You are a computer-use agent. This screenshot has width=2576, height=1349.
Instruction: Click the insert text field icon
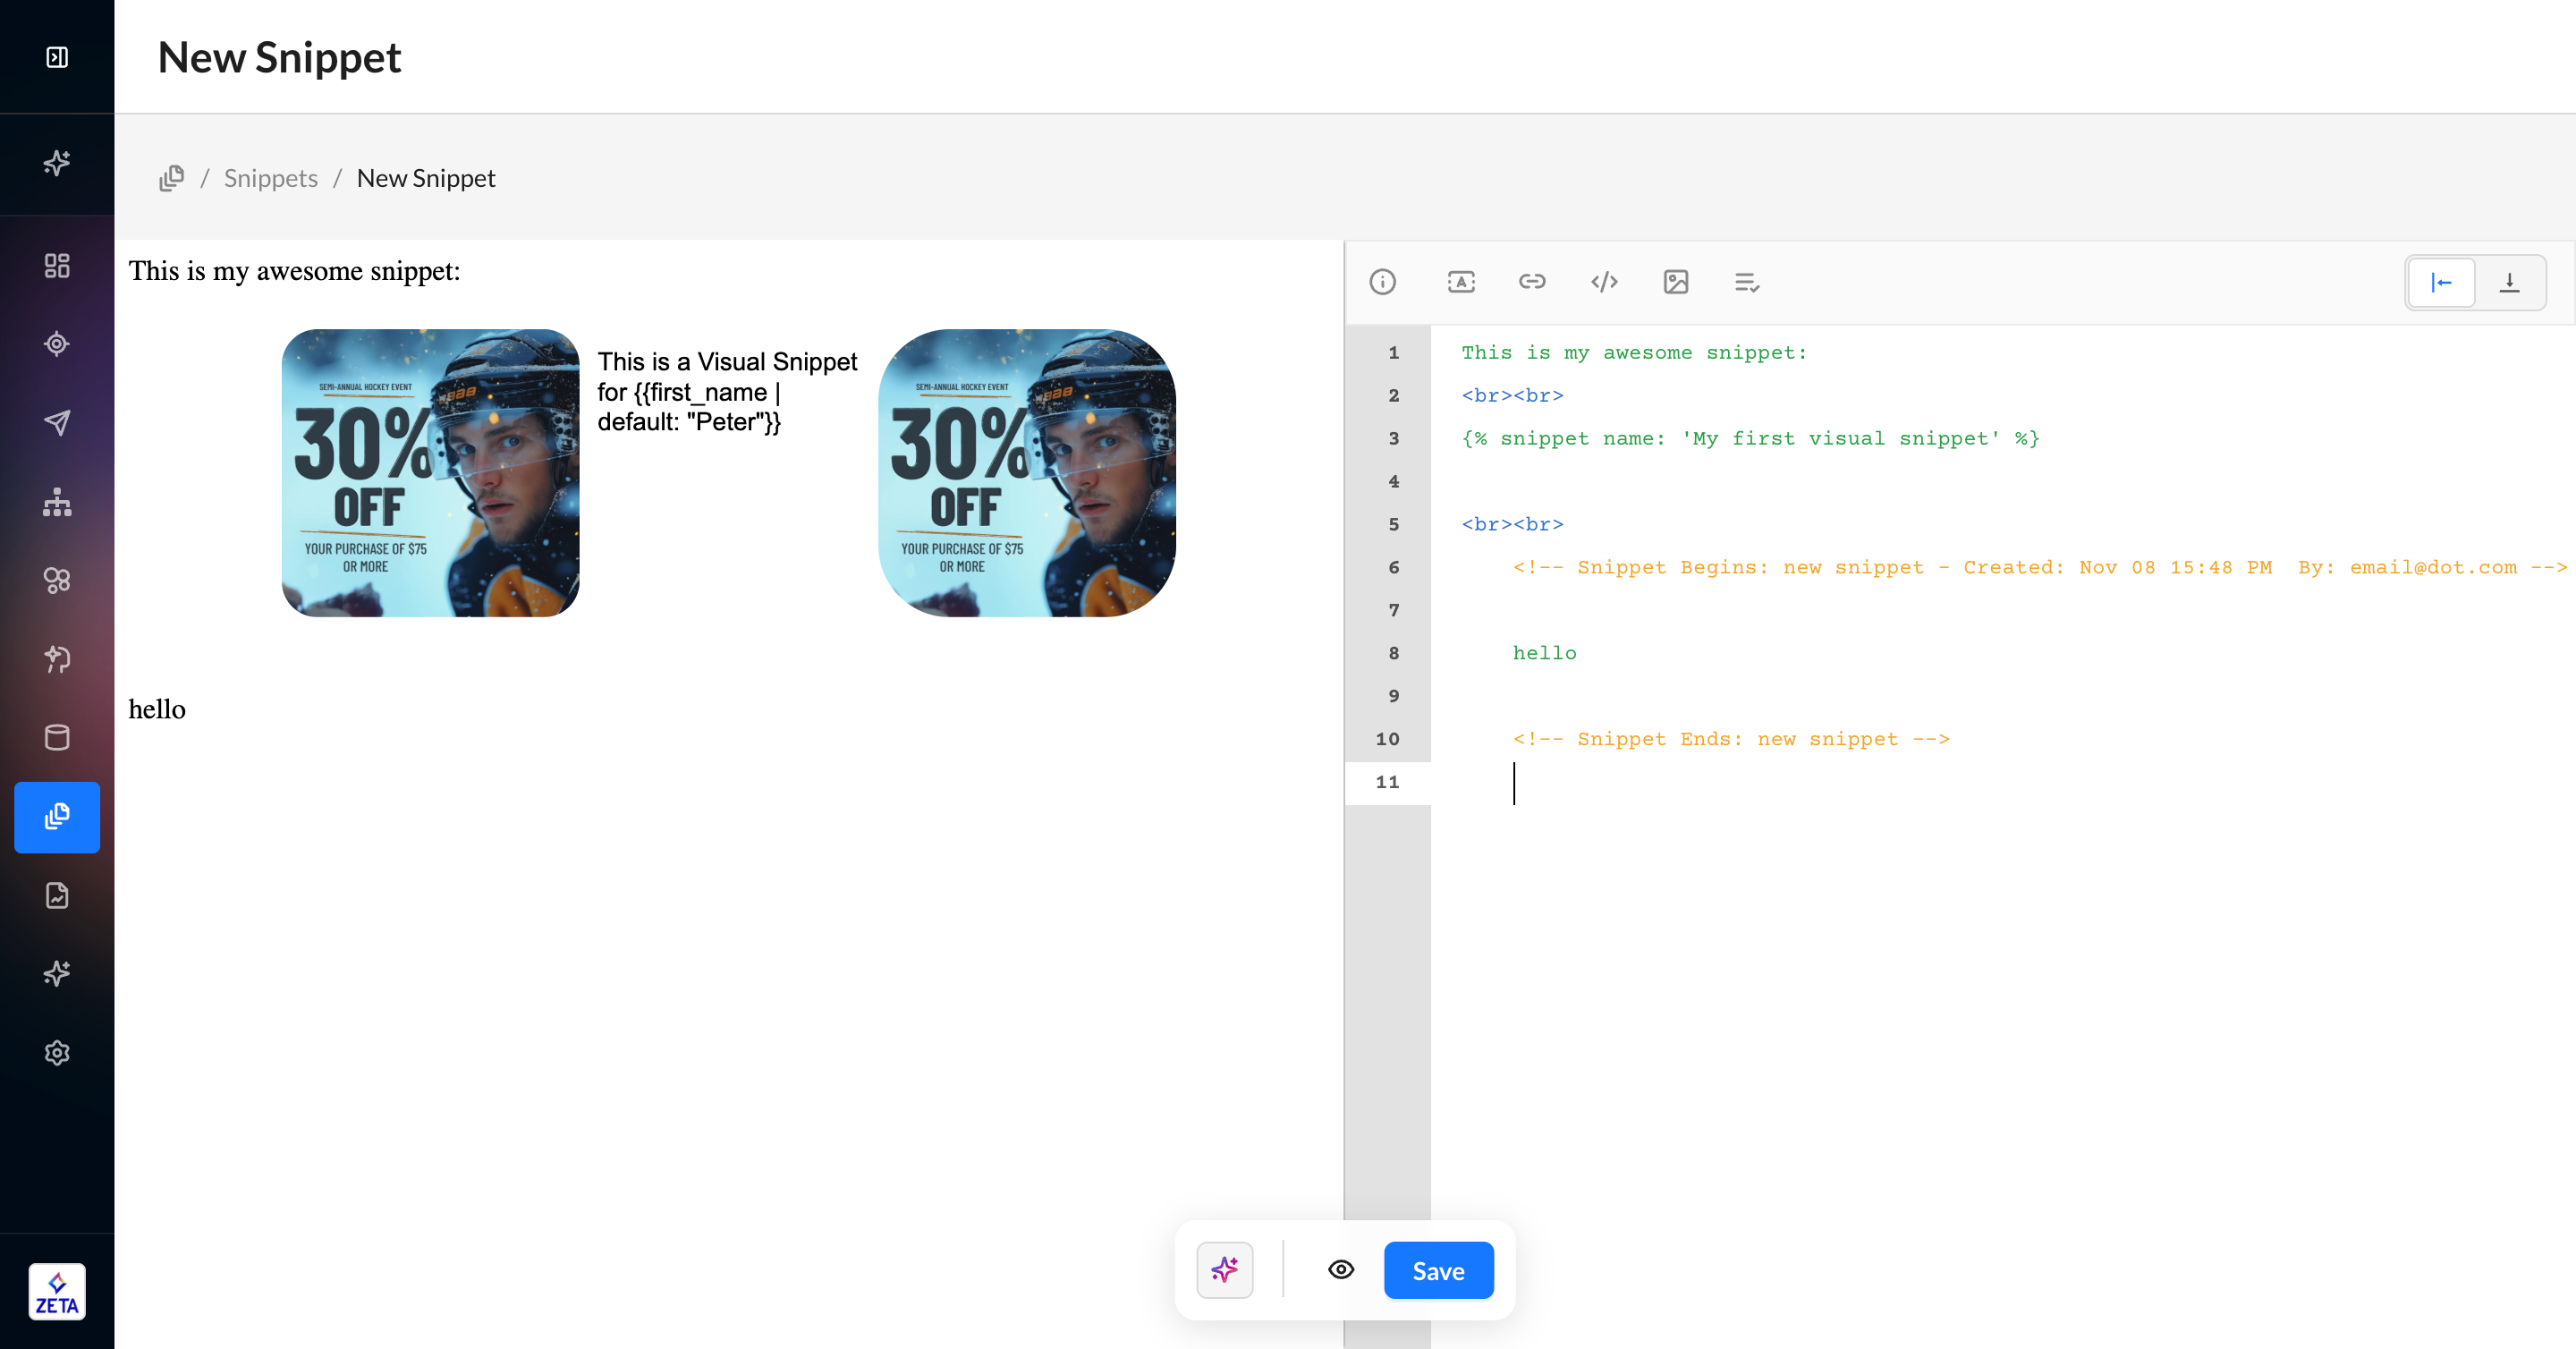click(1460, 282)
